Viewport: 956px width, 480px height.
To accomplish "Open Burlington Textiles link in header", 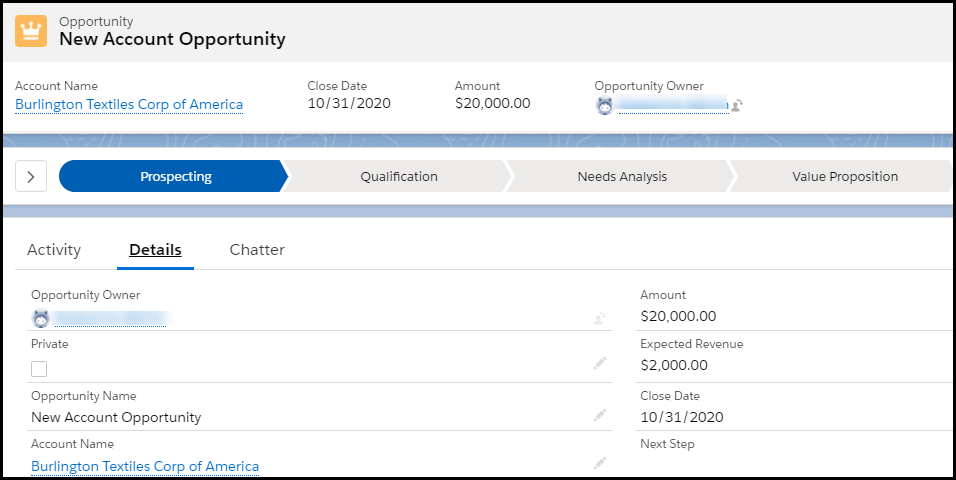I will pyautogui.click(x=129, y=104).
